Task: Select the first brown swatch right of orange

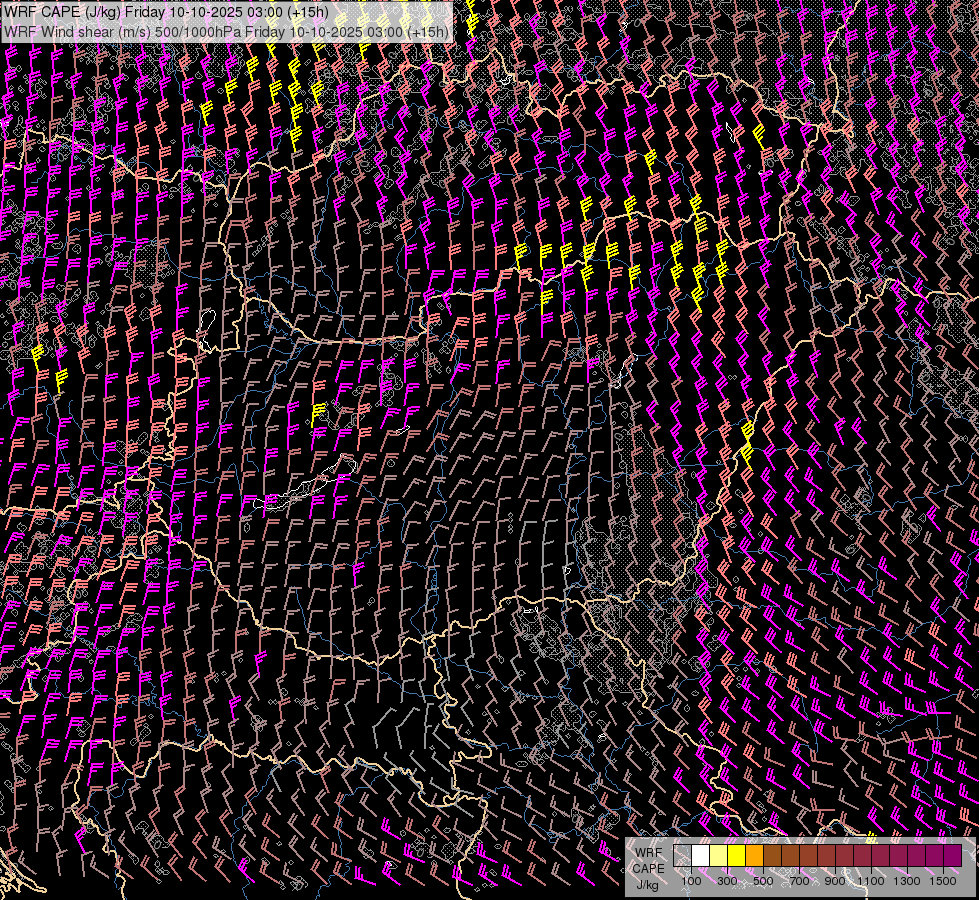Action: point(772,855)
